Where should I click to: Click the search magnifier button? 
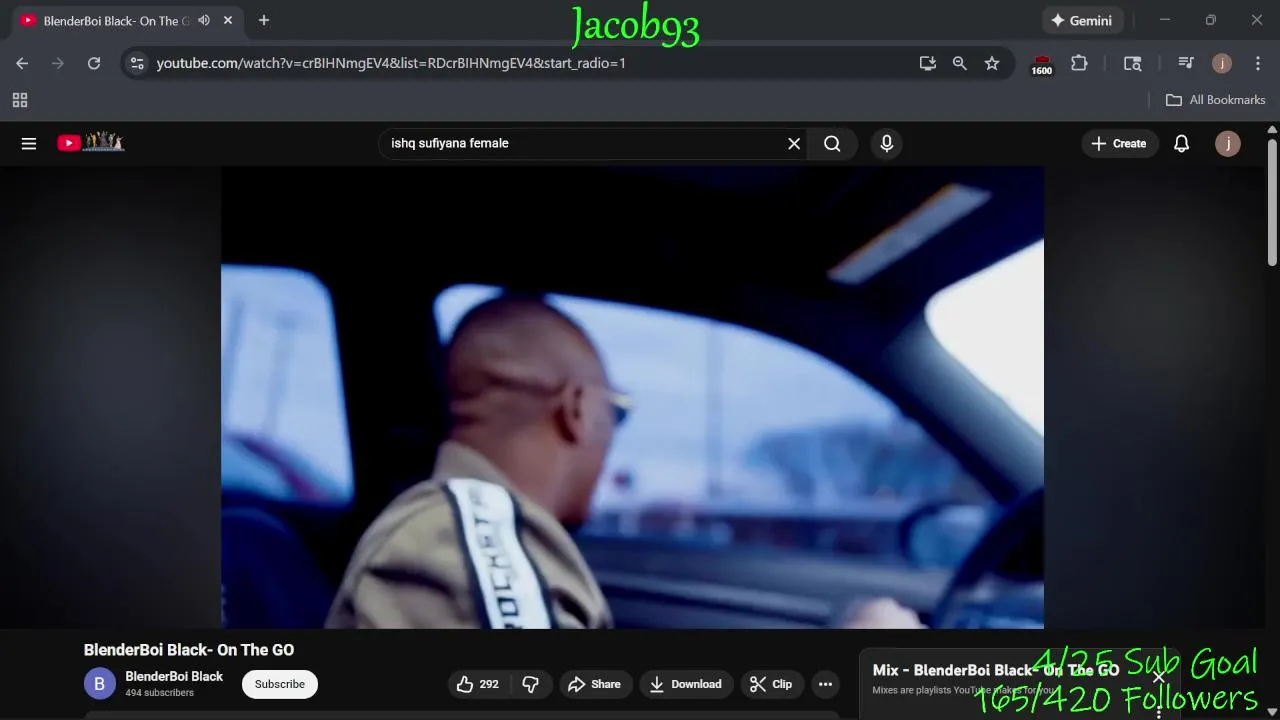[x=832, y=143]
